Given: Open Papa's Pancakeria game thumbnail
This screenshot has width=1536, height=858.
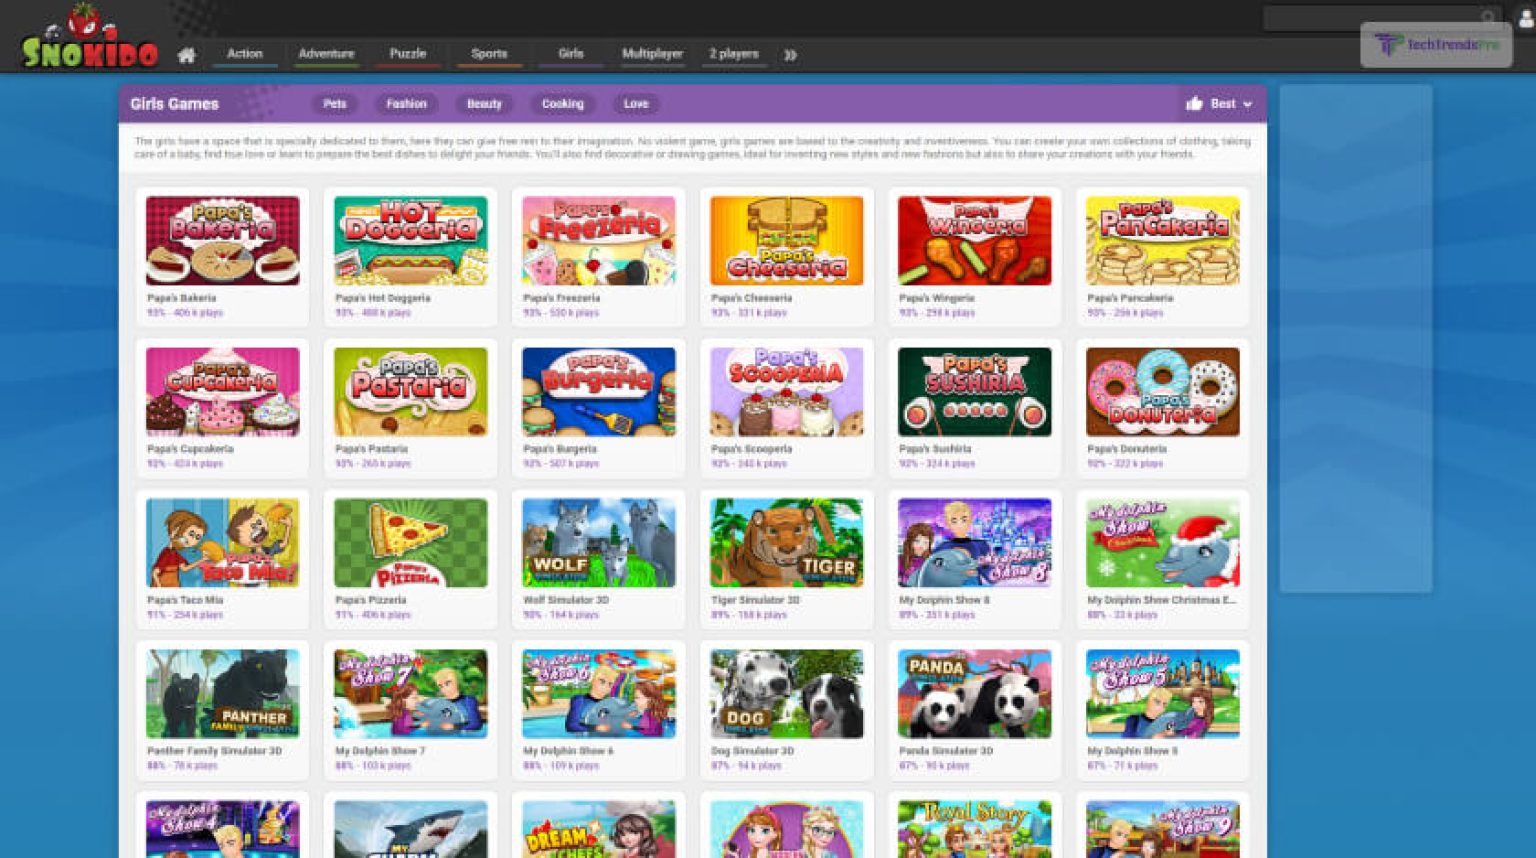Looking at the screenshot, I should point(1162,240).
